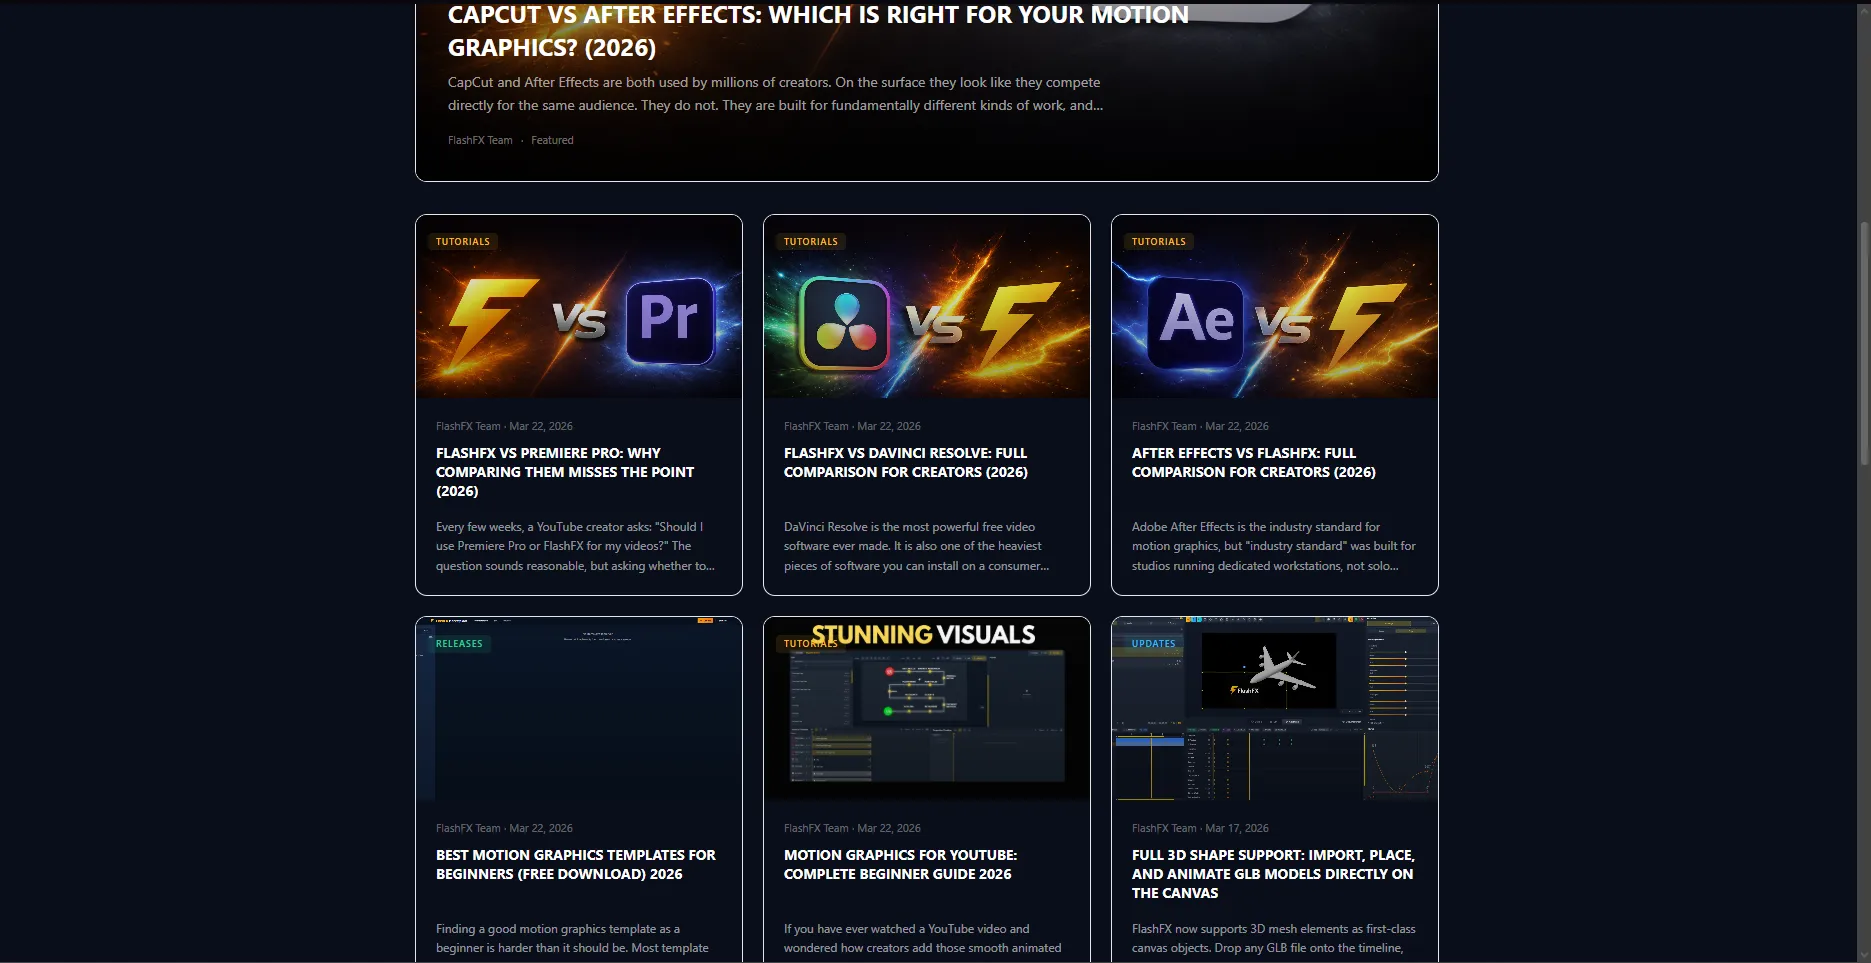The height and width of the screenshot is (963, 1871).
Task: Click the Tutorials tag on DaVinci Resolve card
Action: pos(811,242)
